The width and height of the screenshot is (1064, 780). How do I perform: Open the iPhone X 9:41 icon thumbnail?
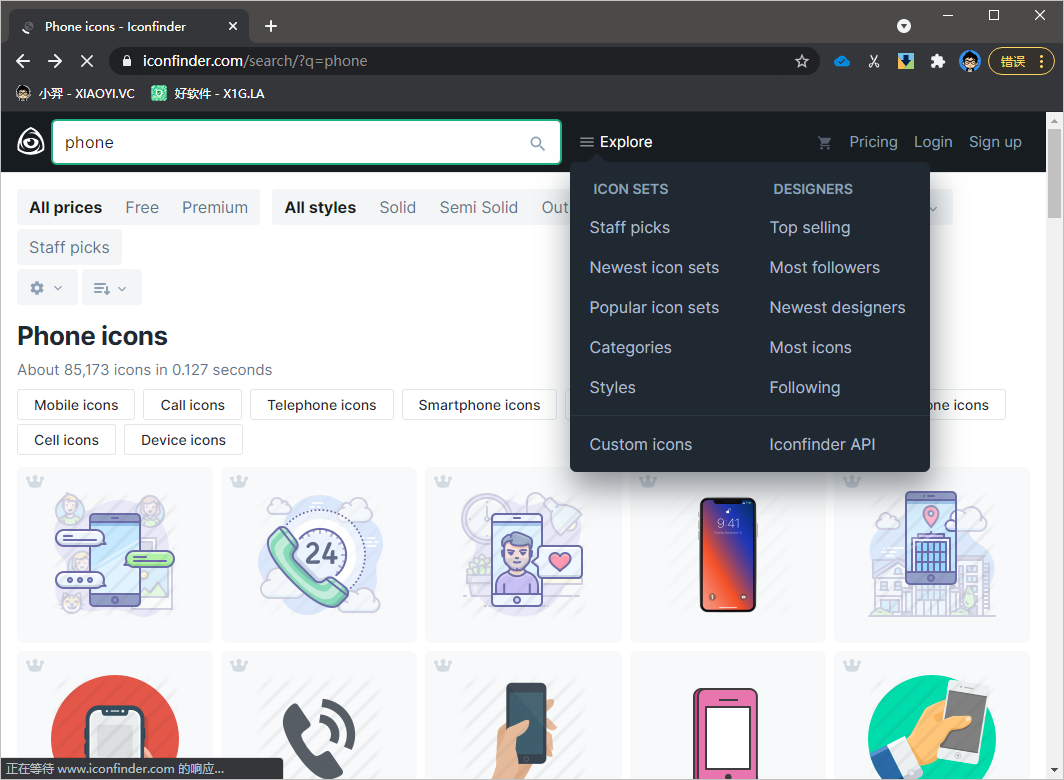[728, 555]
